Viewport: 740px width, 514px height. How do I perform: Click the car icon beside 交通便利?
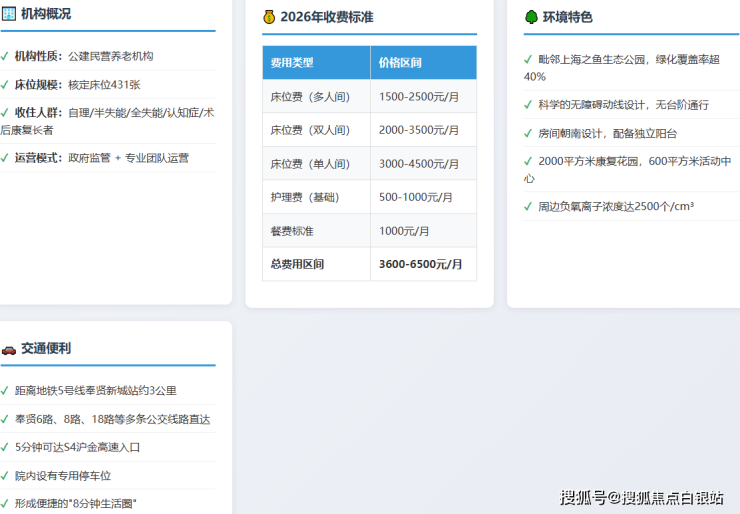click(x=8, y=349)
